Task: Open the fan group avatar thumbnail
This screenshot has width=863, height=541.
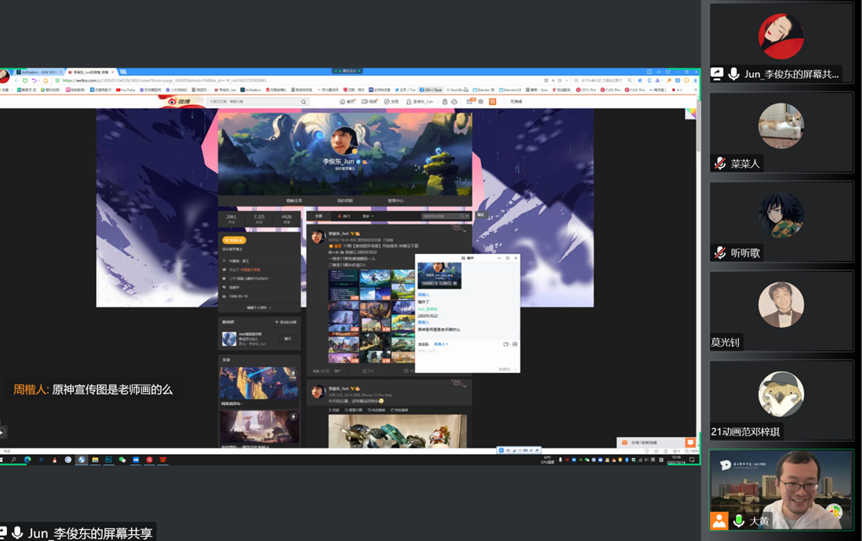Action: [x=229, y=339]
